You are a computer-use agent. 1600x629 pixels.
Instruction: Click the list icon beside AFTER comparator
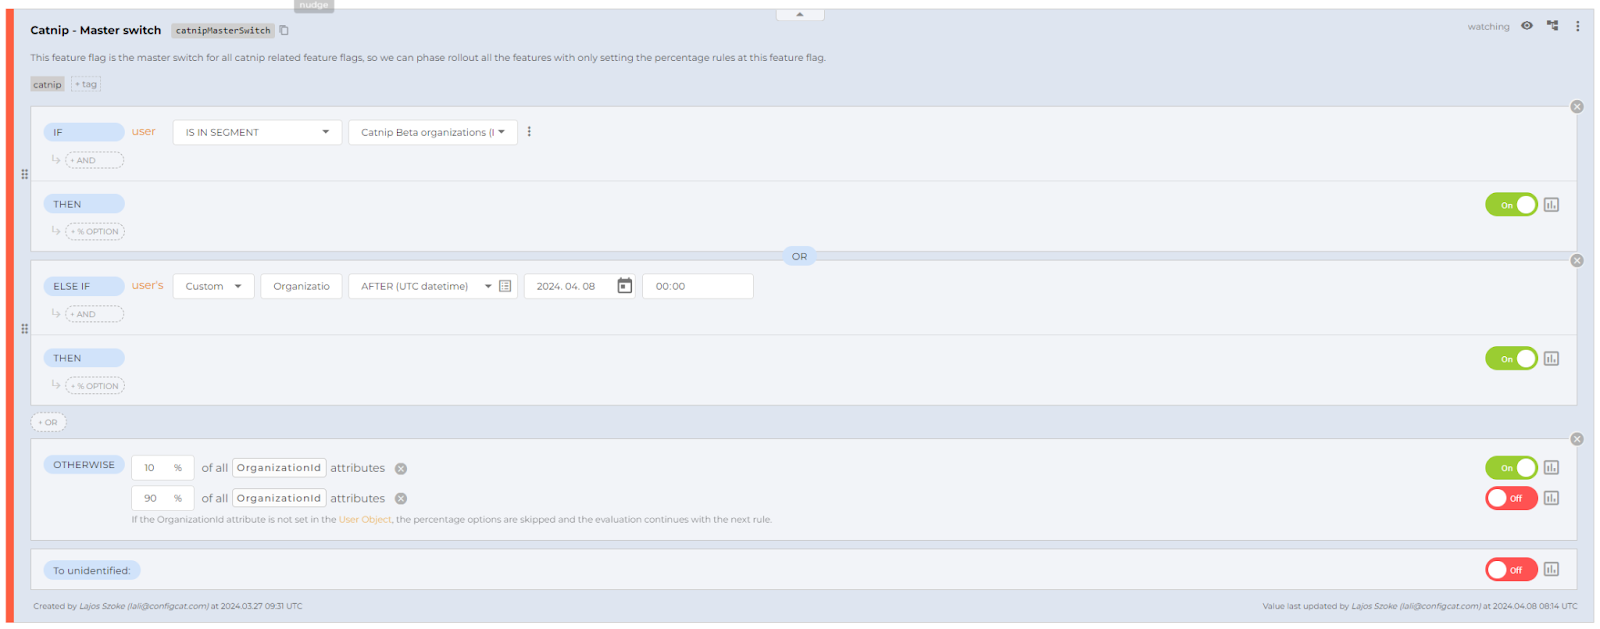click(505, 286)
